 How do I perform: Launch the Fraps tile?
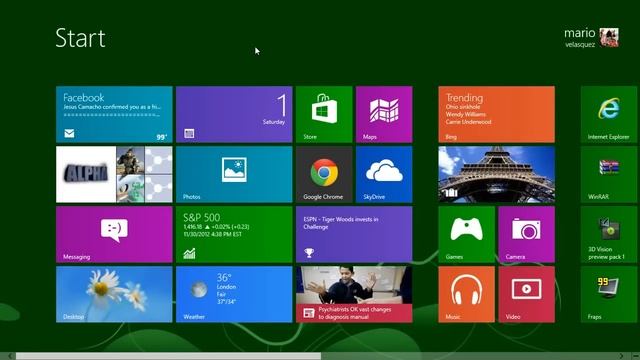(609, 294)
